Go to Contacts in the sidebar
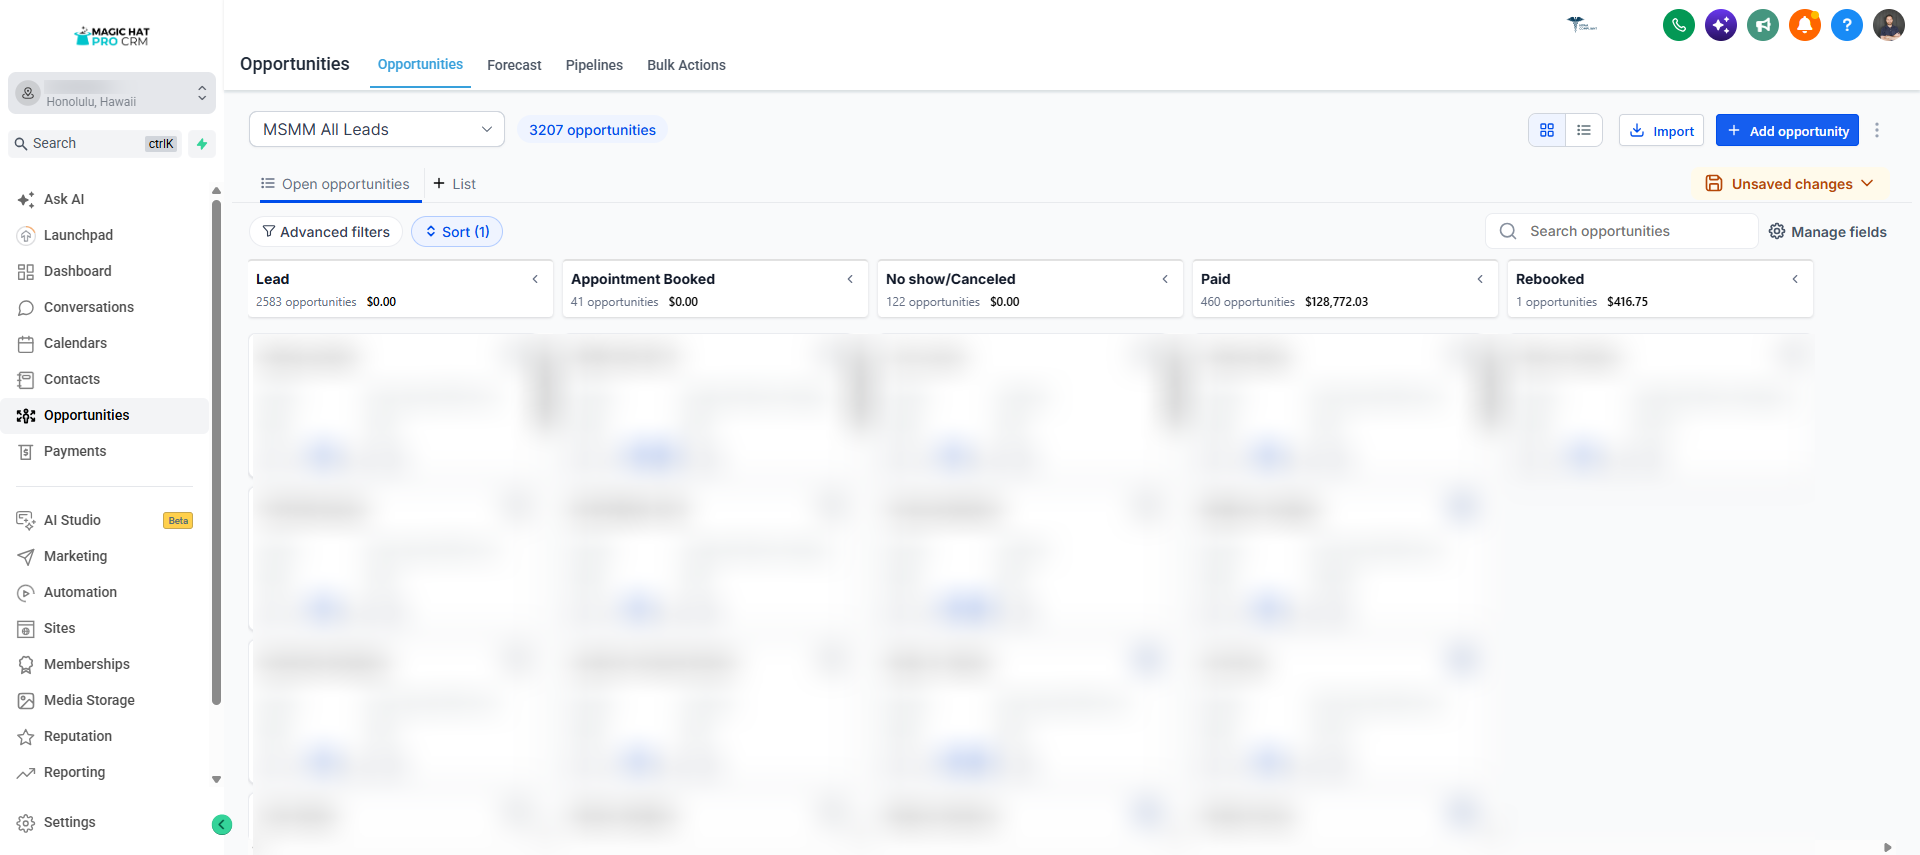Image resolution: width=1920 pixels, height=855 pixels. (72, 379)
